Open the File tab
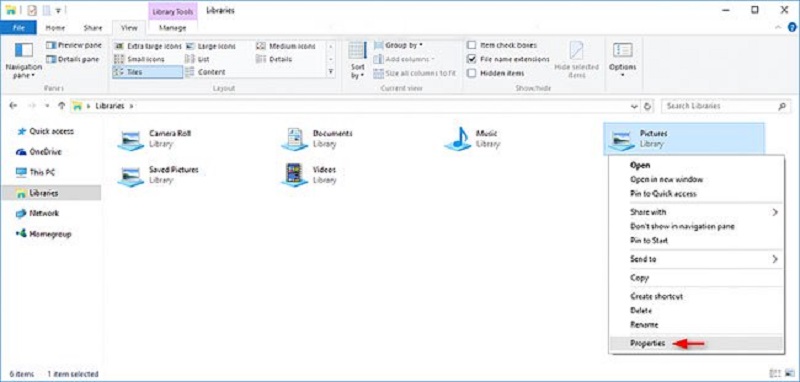This screenshot has height=382, width=800. coord(18,28)
